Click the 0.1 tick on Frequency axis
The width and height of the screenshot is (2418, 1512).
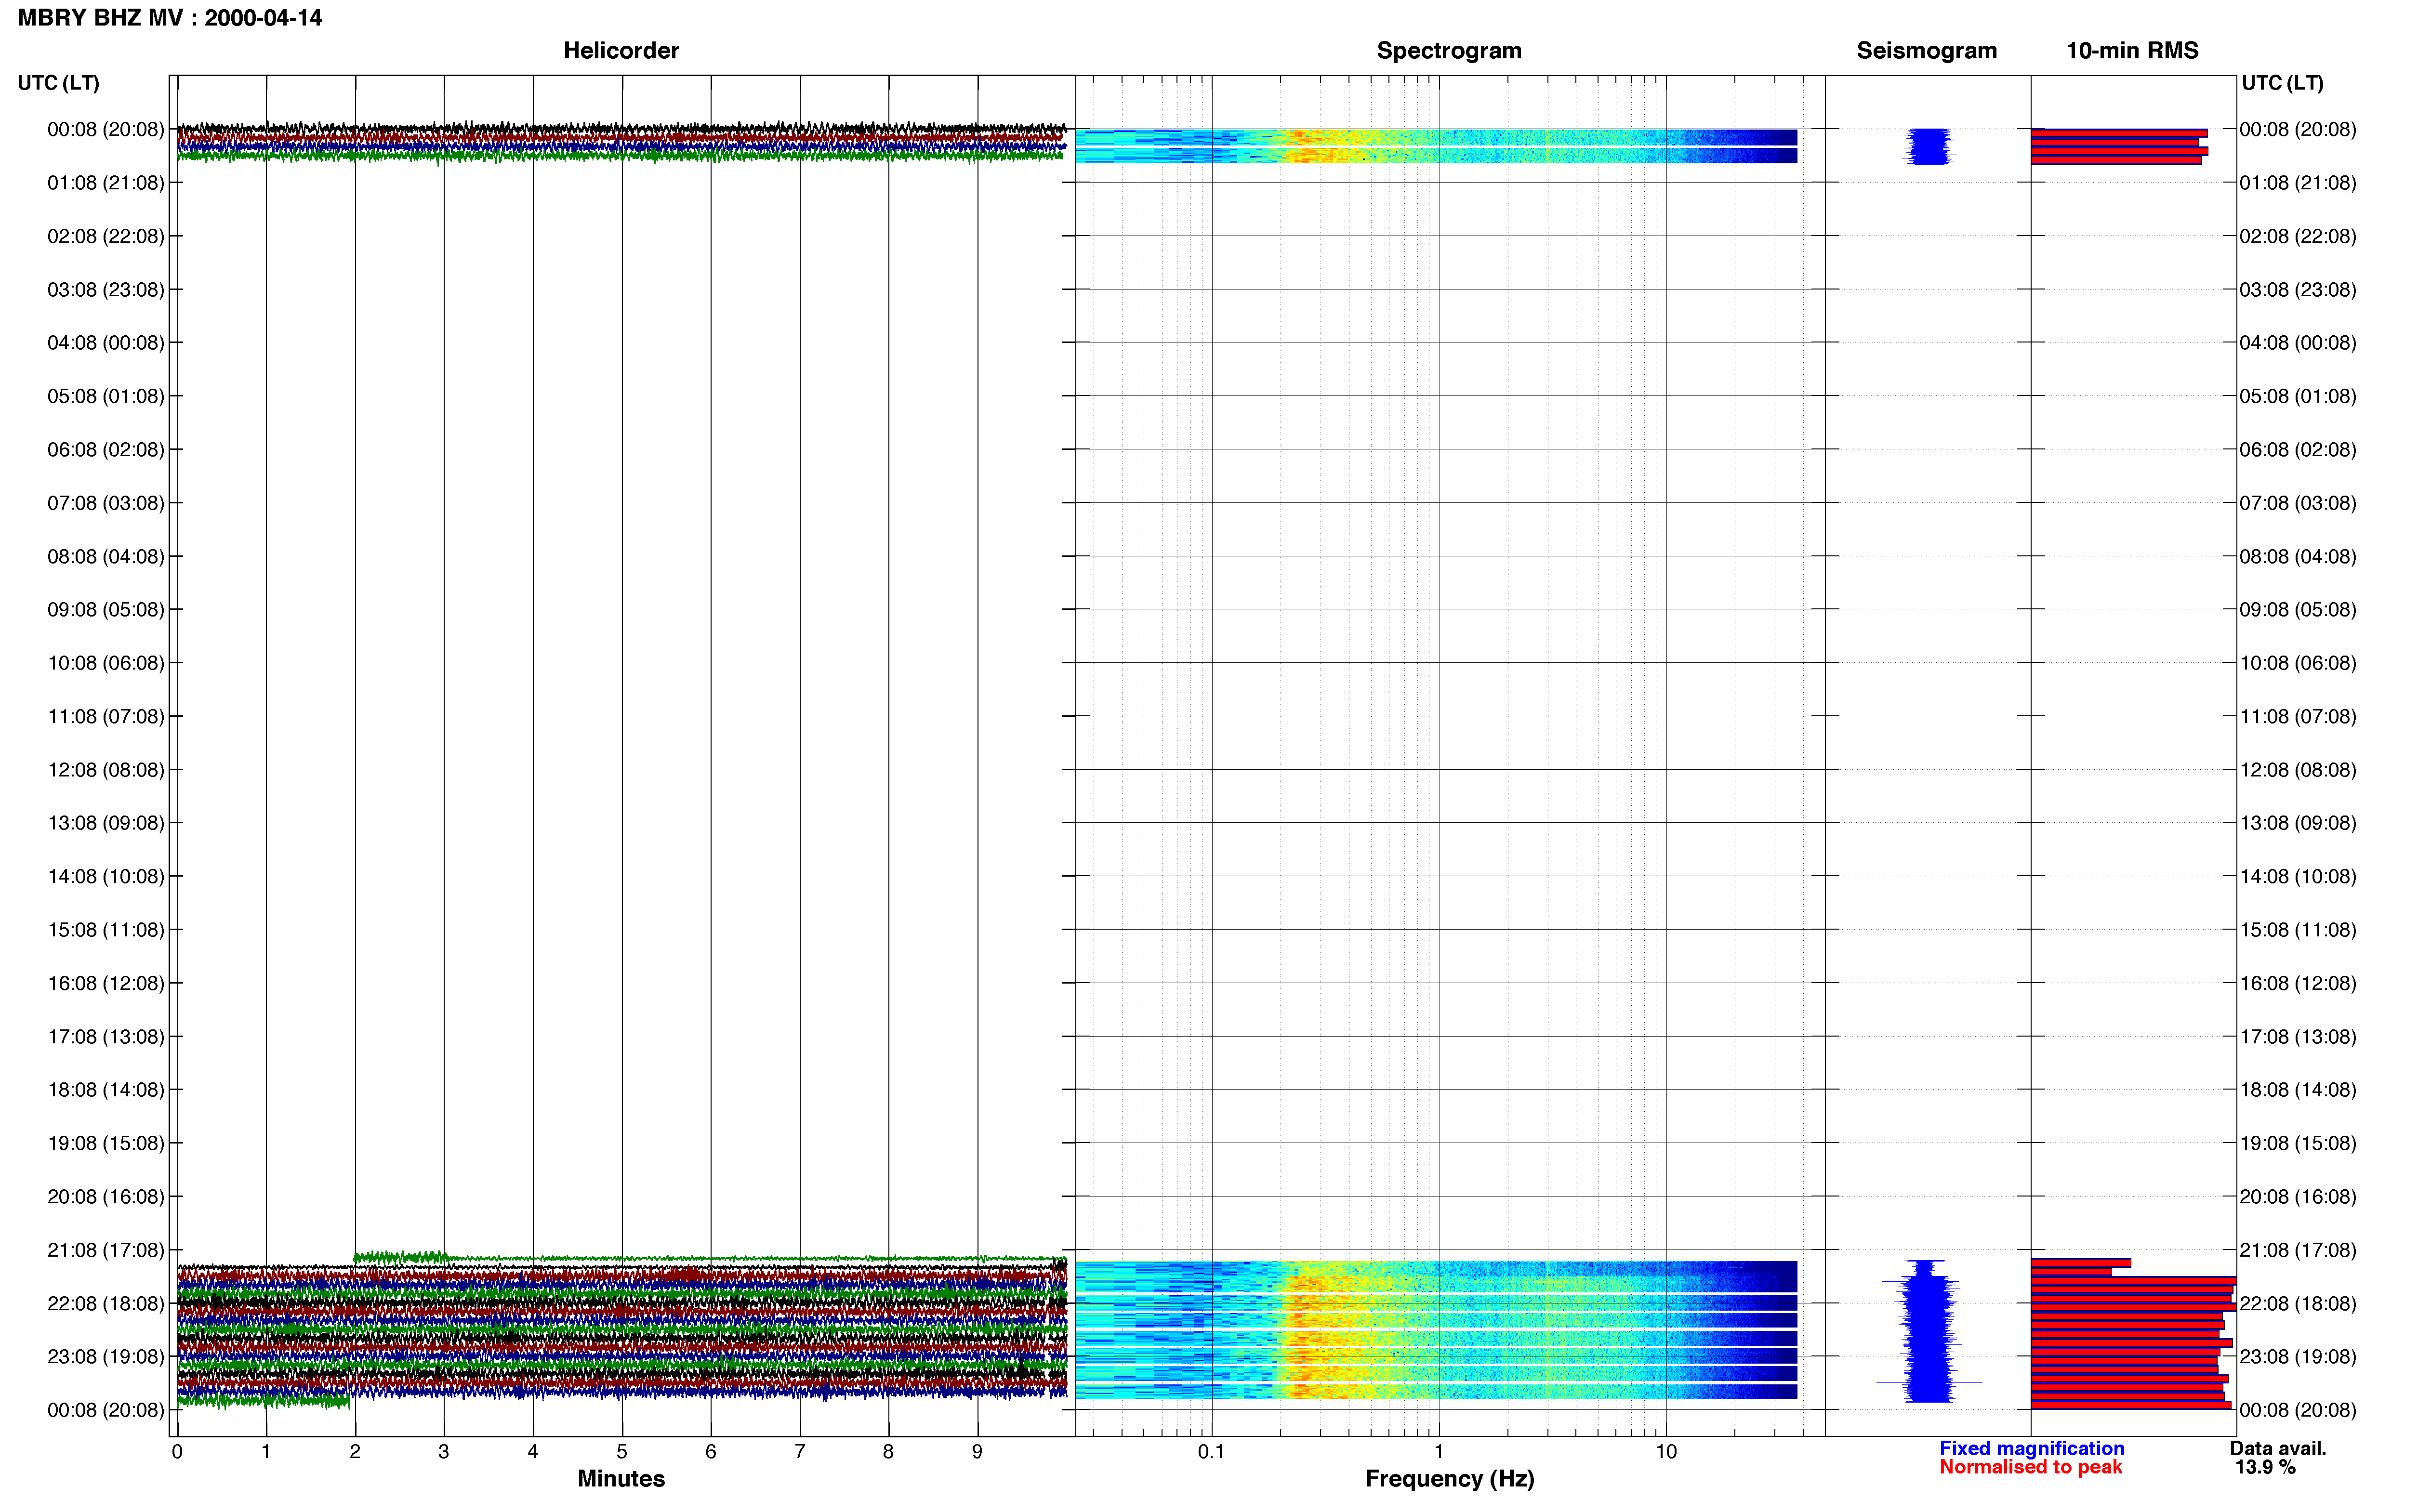point(1211,1452)
